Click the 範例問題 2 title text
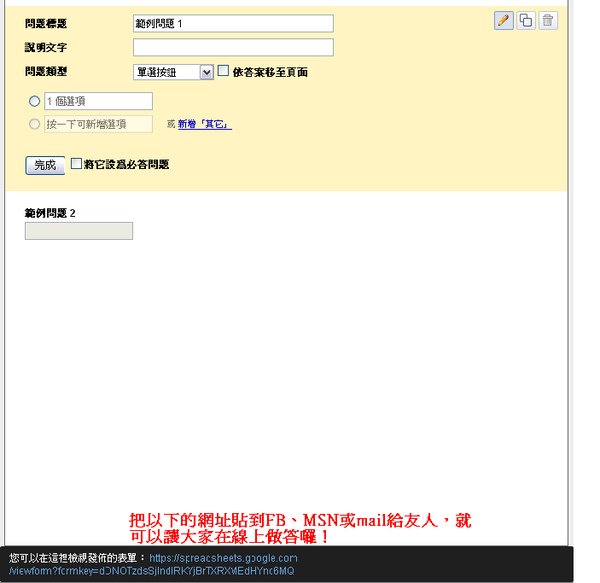 [50, 213]
